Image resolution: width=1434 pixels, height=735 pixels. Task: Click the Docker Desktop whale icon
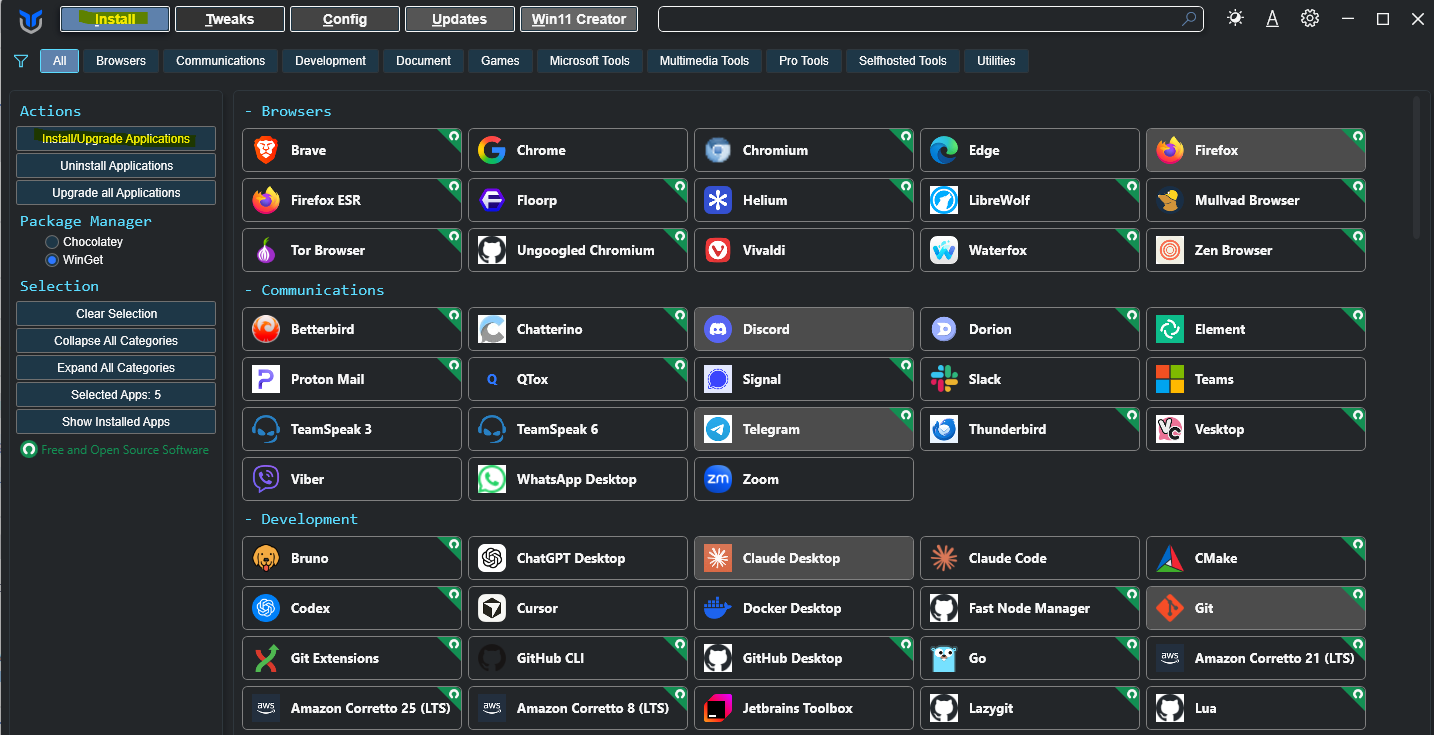tap(718, 608)
